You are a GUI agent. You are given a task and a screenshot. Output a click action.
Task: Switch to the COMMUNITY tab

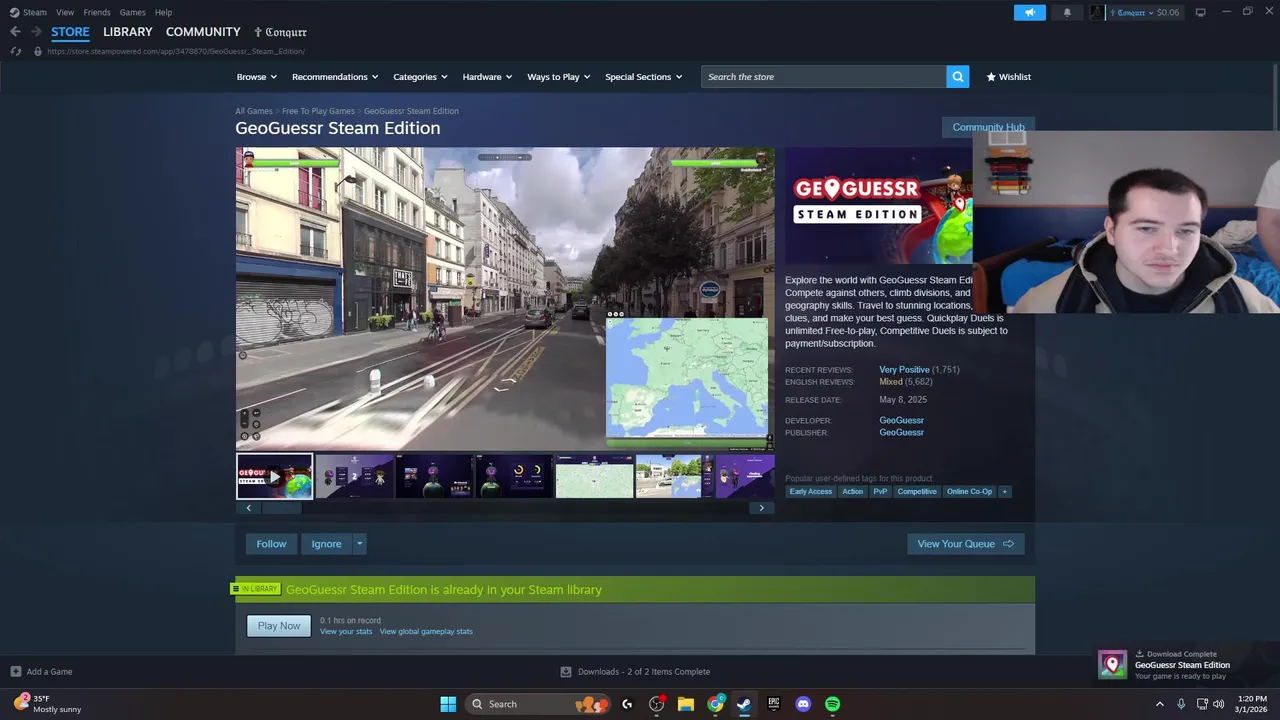[203, 32]
